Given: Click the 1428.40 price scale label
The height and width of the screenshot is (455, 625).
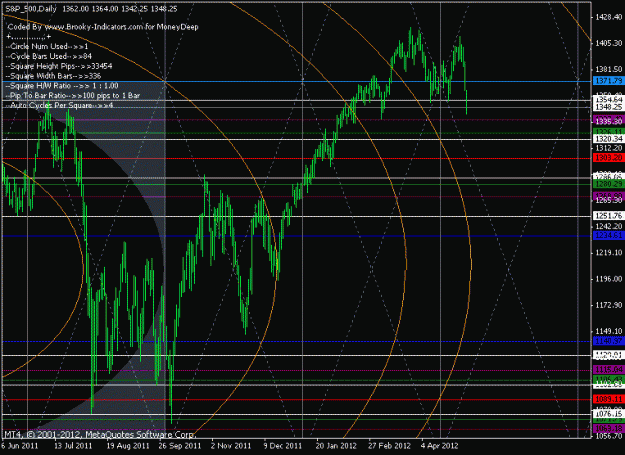Looking at the screenshot, I should 609,17.
